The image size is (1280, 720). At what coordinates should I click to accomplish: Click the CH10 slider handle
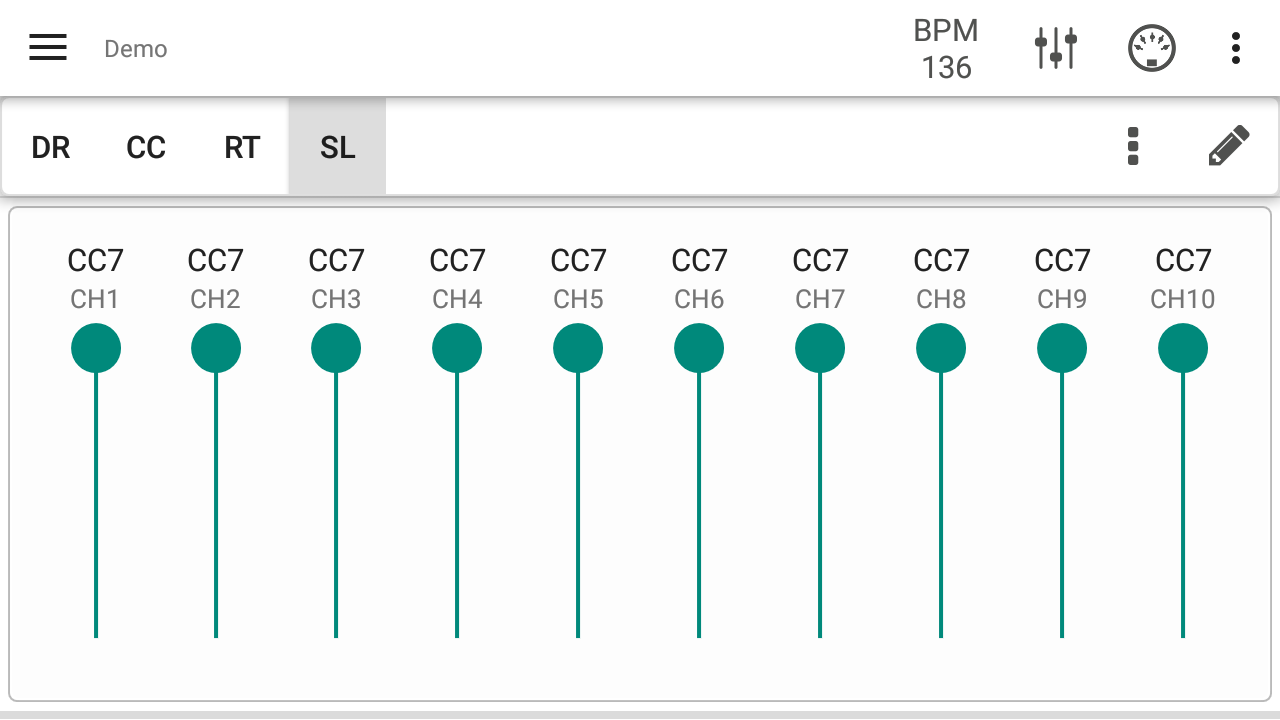click(1183, 349)
